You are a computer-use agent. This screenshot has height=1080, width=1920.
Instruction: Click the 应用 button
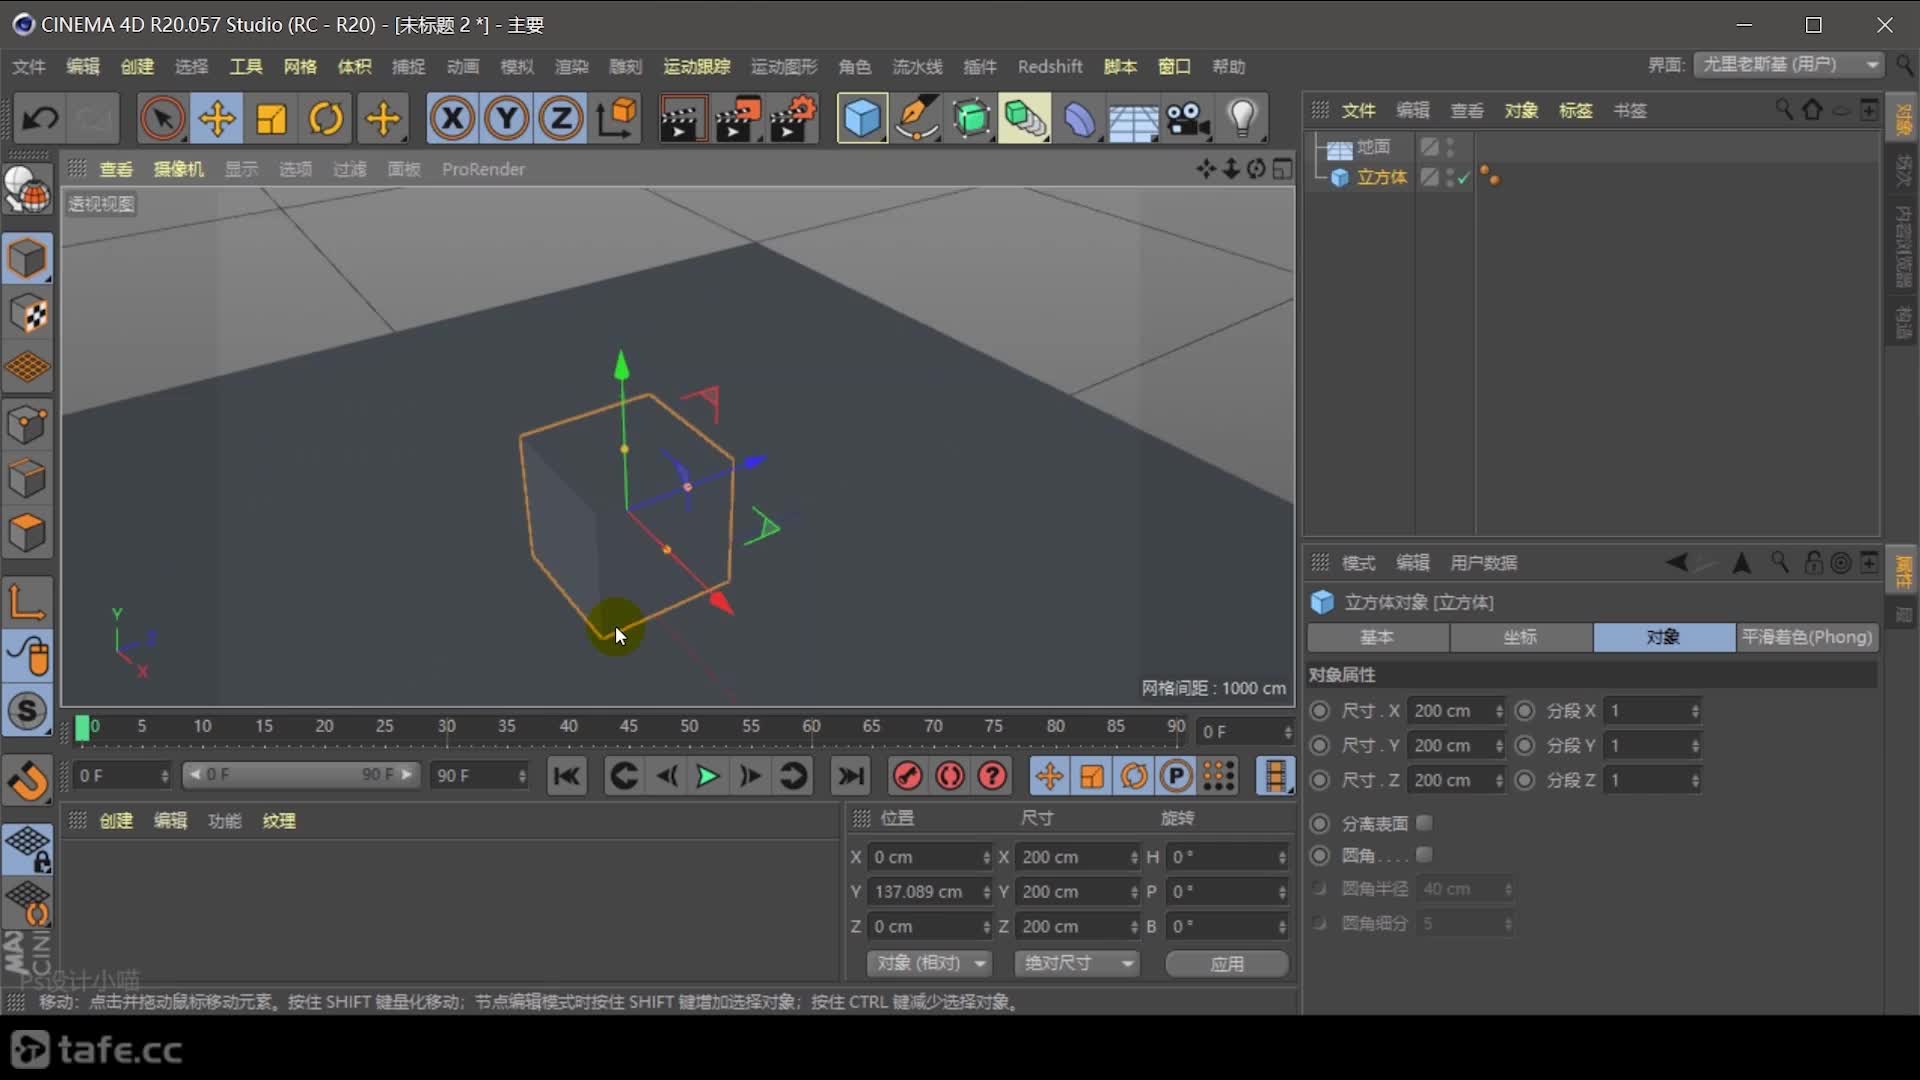1227,964
